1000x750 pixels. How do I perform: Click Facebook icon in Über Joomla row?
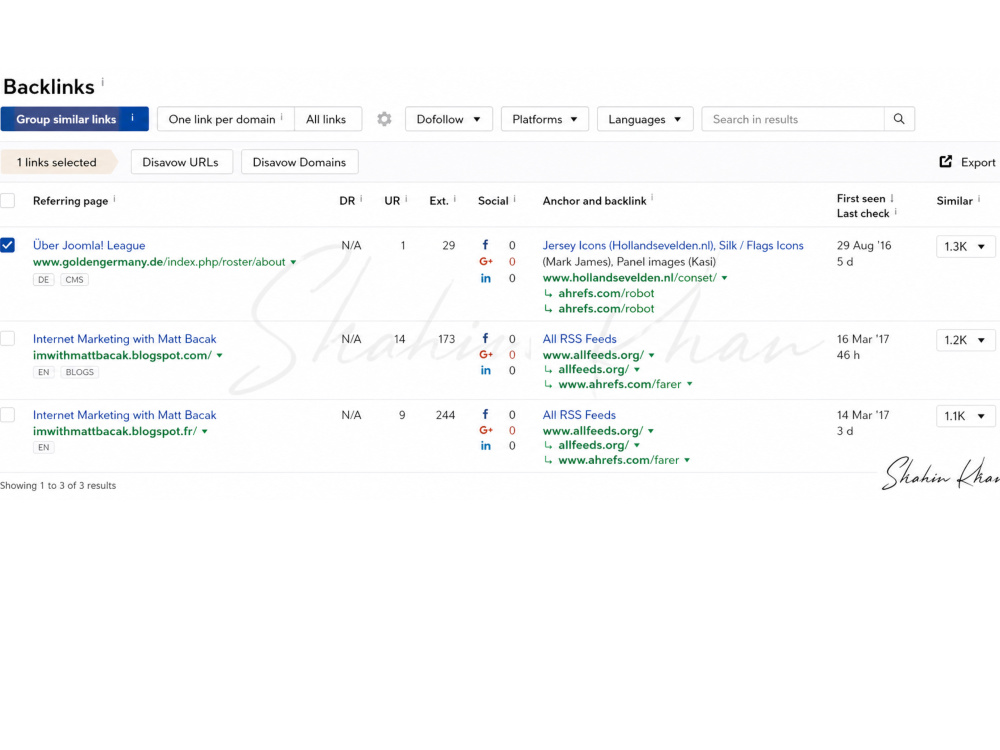coord(485,245)
